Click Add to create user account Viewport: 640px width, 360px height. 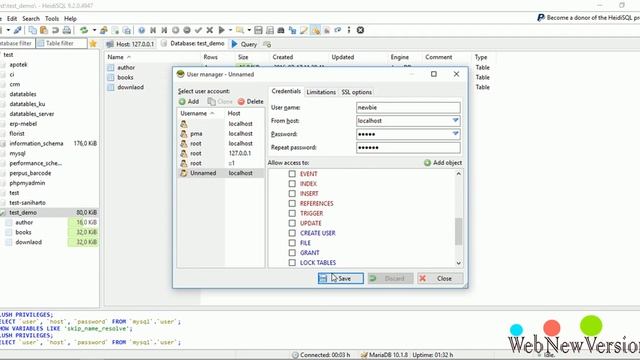click(189, 102)
